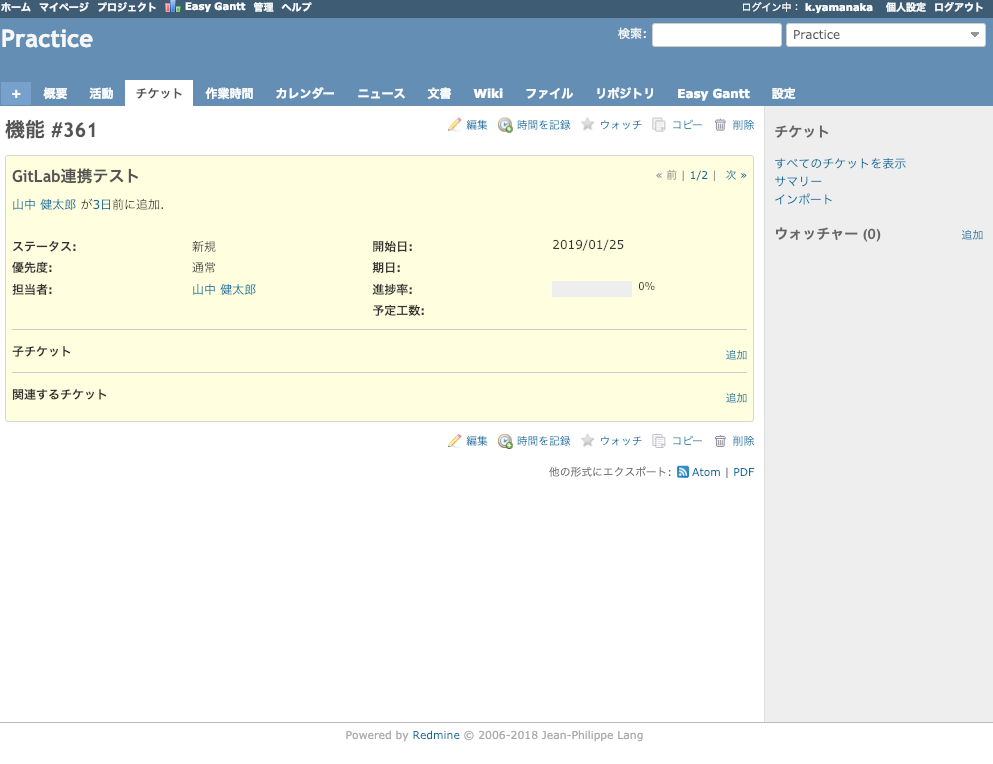Export the ticket as PDF
Screen dimensions: 993x764
click(x=744, y=472)
